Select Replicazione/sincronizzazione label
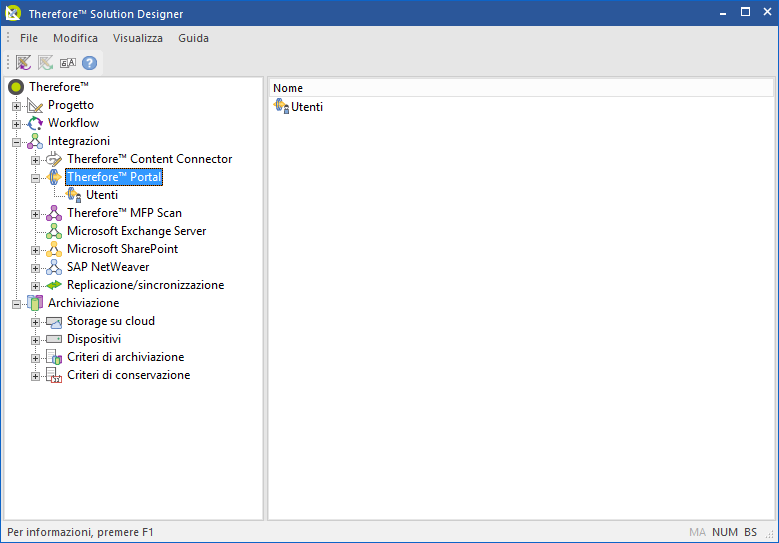The image size is (779, 543). (x=146, y=285)
